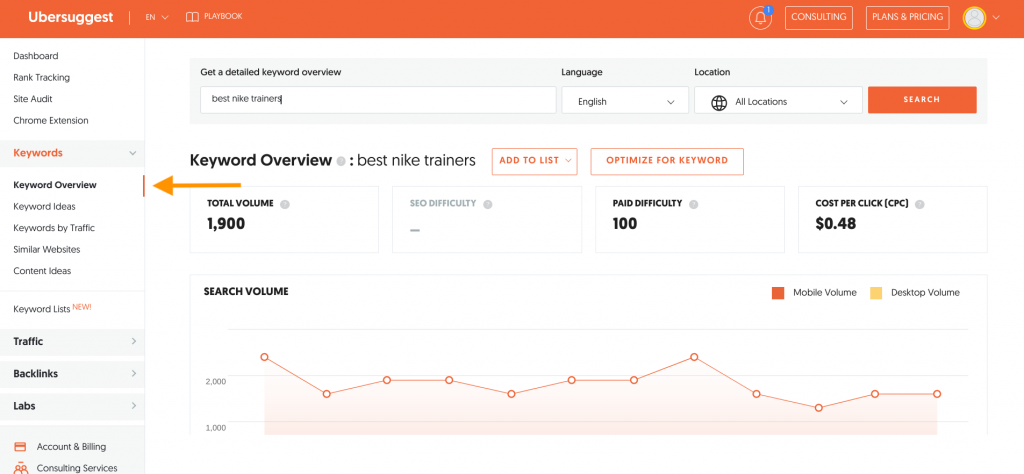This screenshot has width=1024, height=474.
Task: Click the Account & Billing card icon
Action: tap(20, 447)
